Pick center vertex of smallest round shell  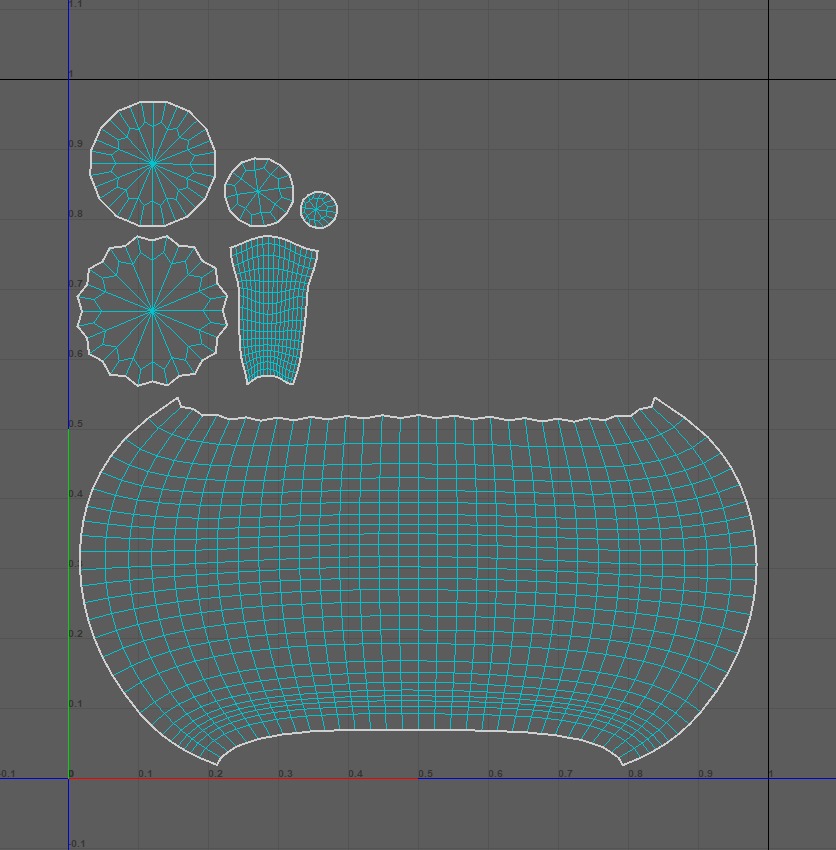pyautogui.click(x=316, y=209)
